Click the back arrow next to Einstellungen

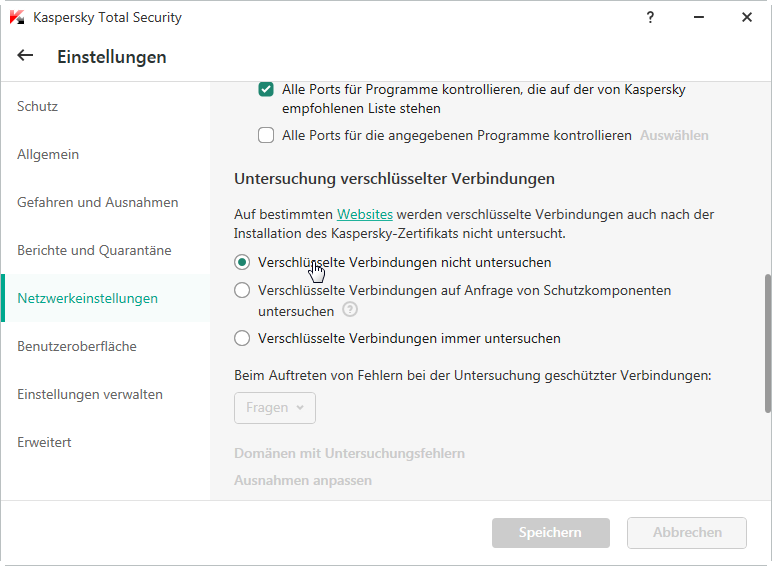click(x=25, y=56)
